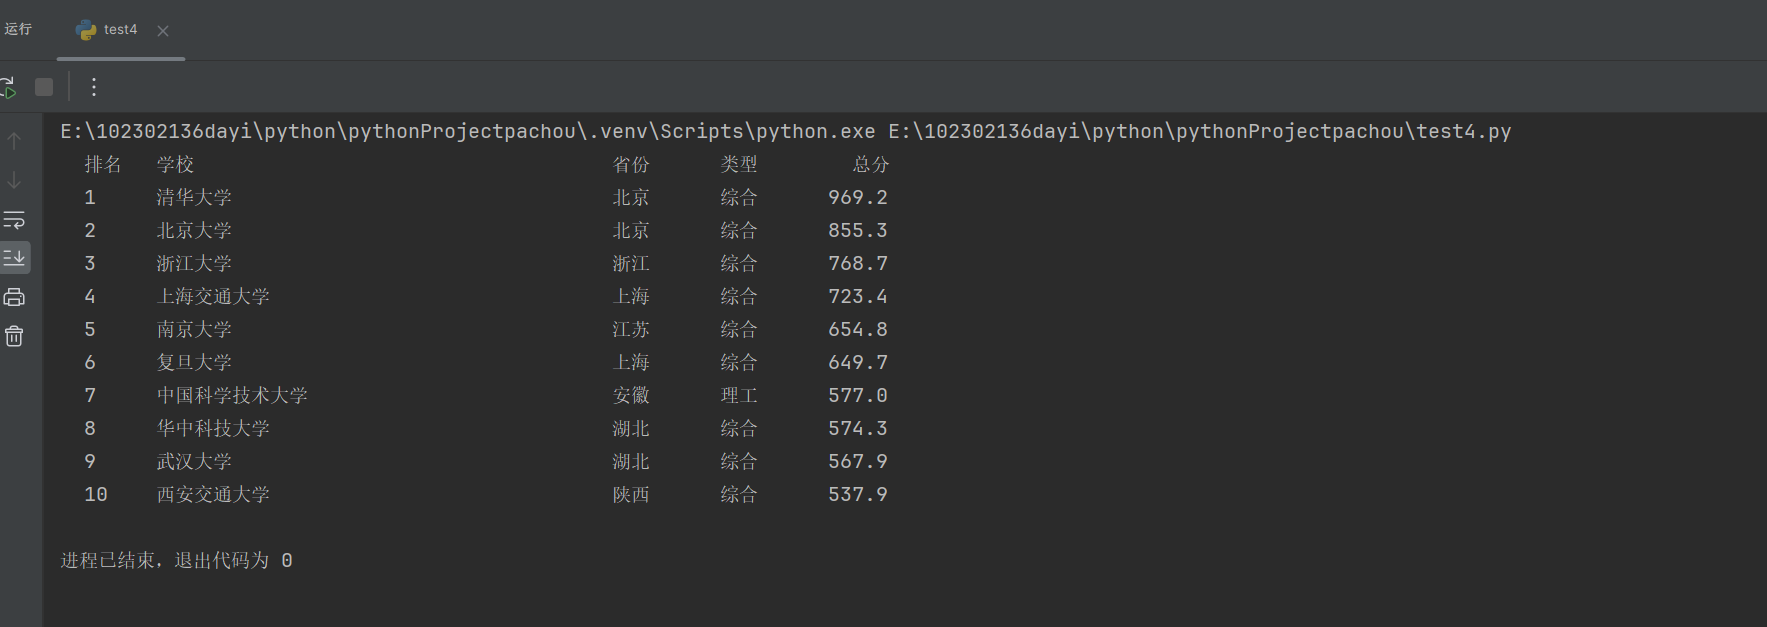1767x627 pixels.
Task: Click the score 567.9
Action: [x=858, y=461]
